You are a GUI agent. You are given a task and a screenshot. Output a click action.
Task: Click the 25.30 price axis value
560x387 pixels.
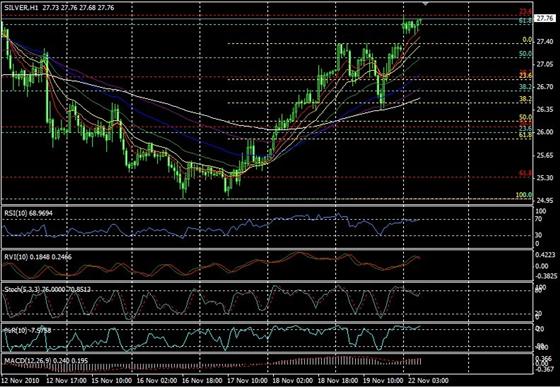544,178
